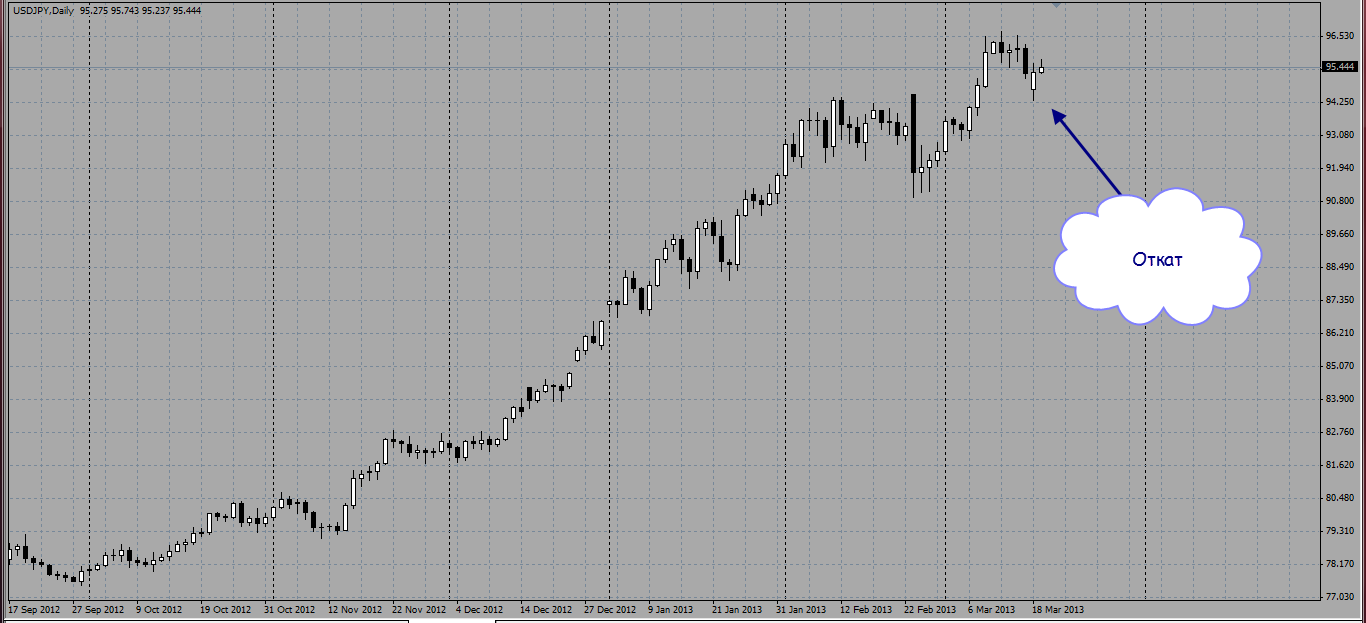This screenshot has height=623, width=1366.
Task: Click the current price label 95.444
Action: point(1339,67)
